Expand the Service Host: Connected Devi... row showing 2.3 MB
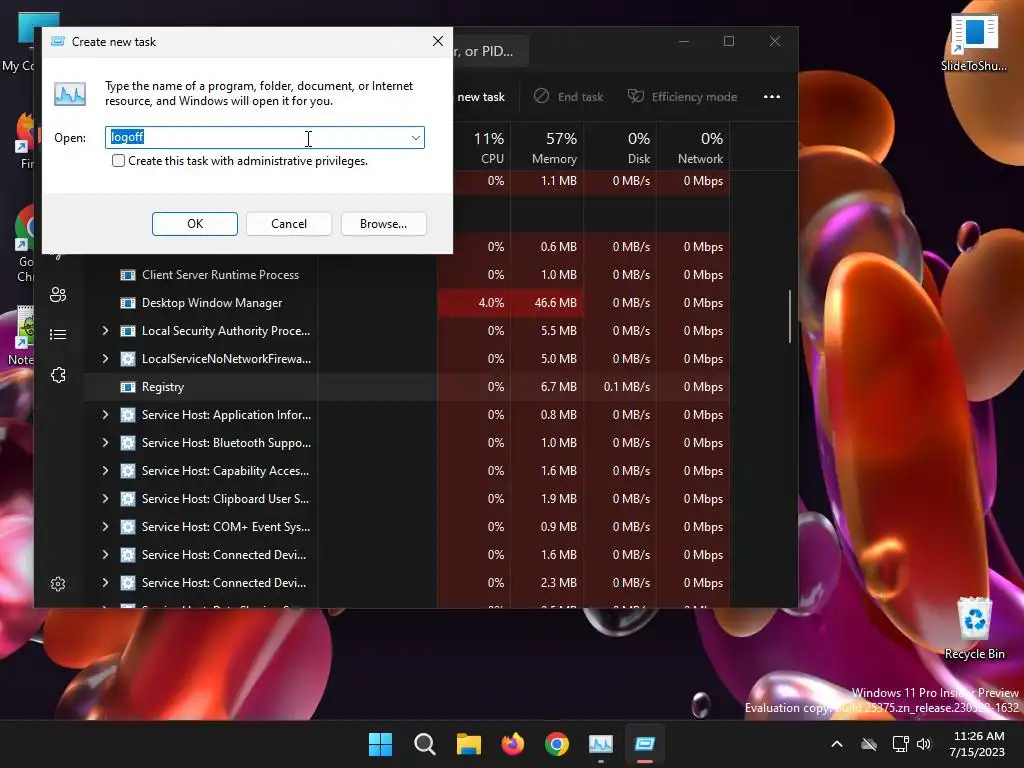 click(105, 583)
